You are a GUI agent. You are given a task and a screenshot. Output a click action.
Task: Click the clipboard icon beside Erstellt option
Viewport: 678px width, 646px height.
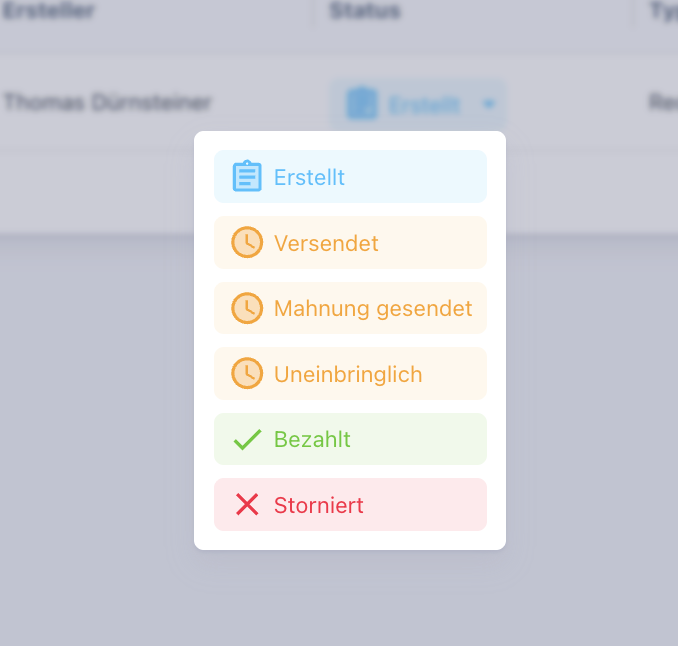click(x=247, y=177)
